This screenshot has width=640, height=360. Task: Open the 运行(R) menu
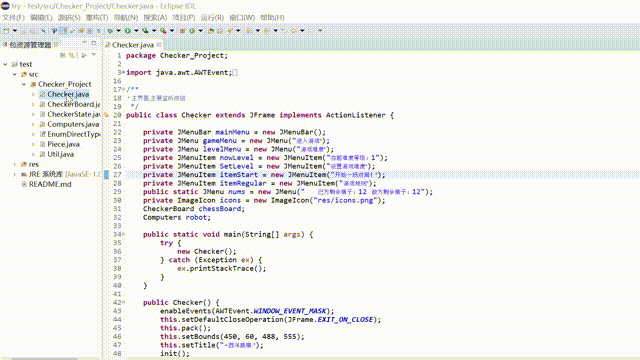(212, 18)
